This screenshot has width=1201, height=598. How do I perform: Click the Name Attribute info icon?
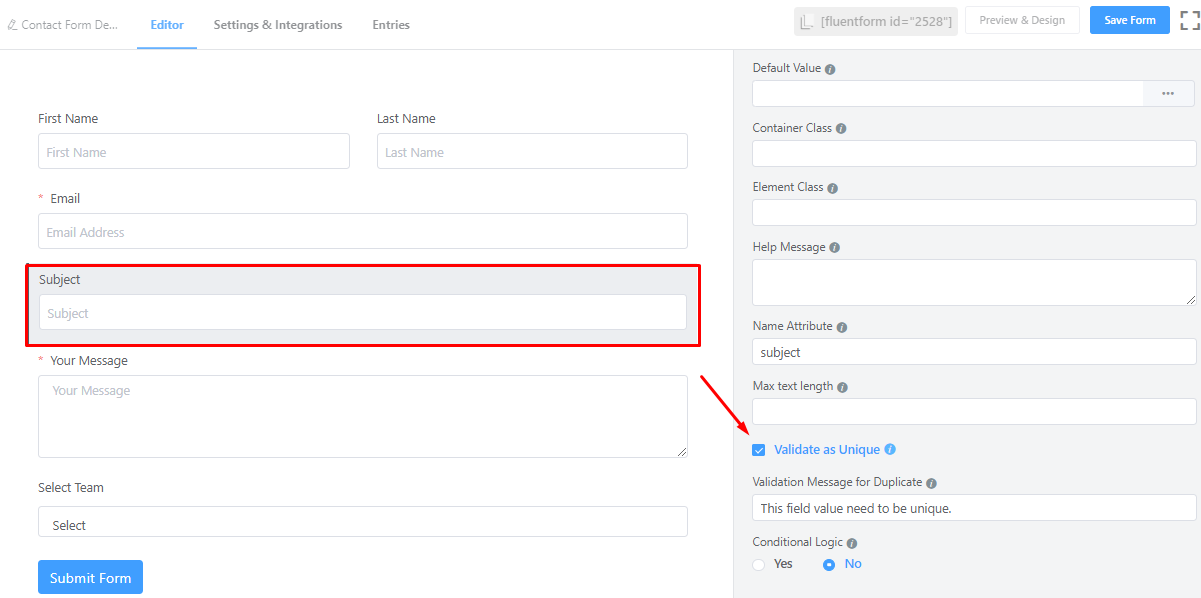click(x=842, y=327)
